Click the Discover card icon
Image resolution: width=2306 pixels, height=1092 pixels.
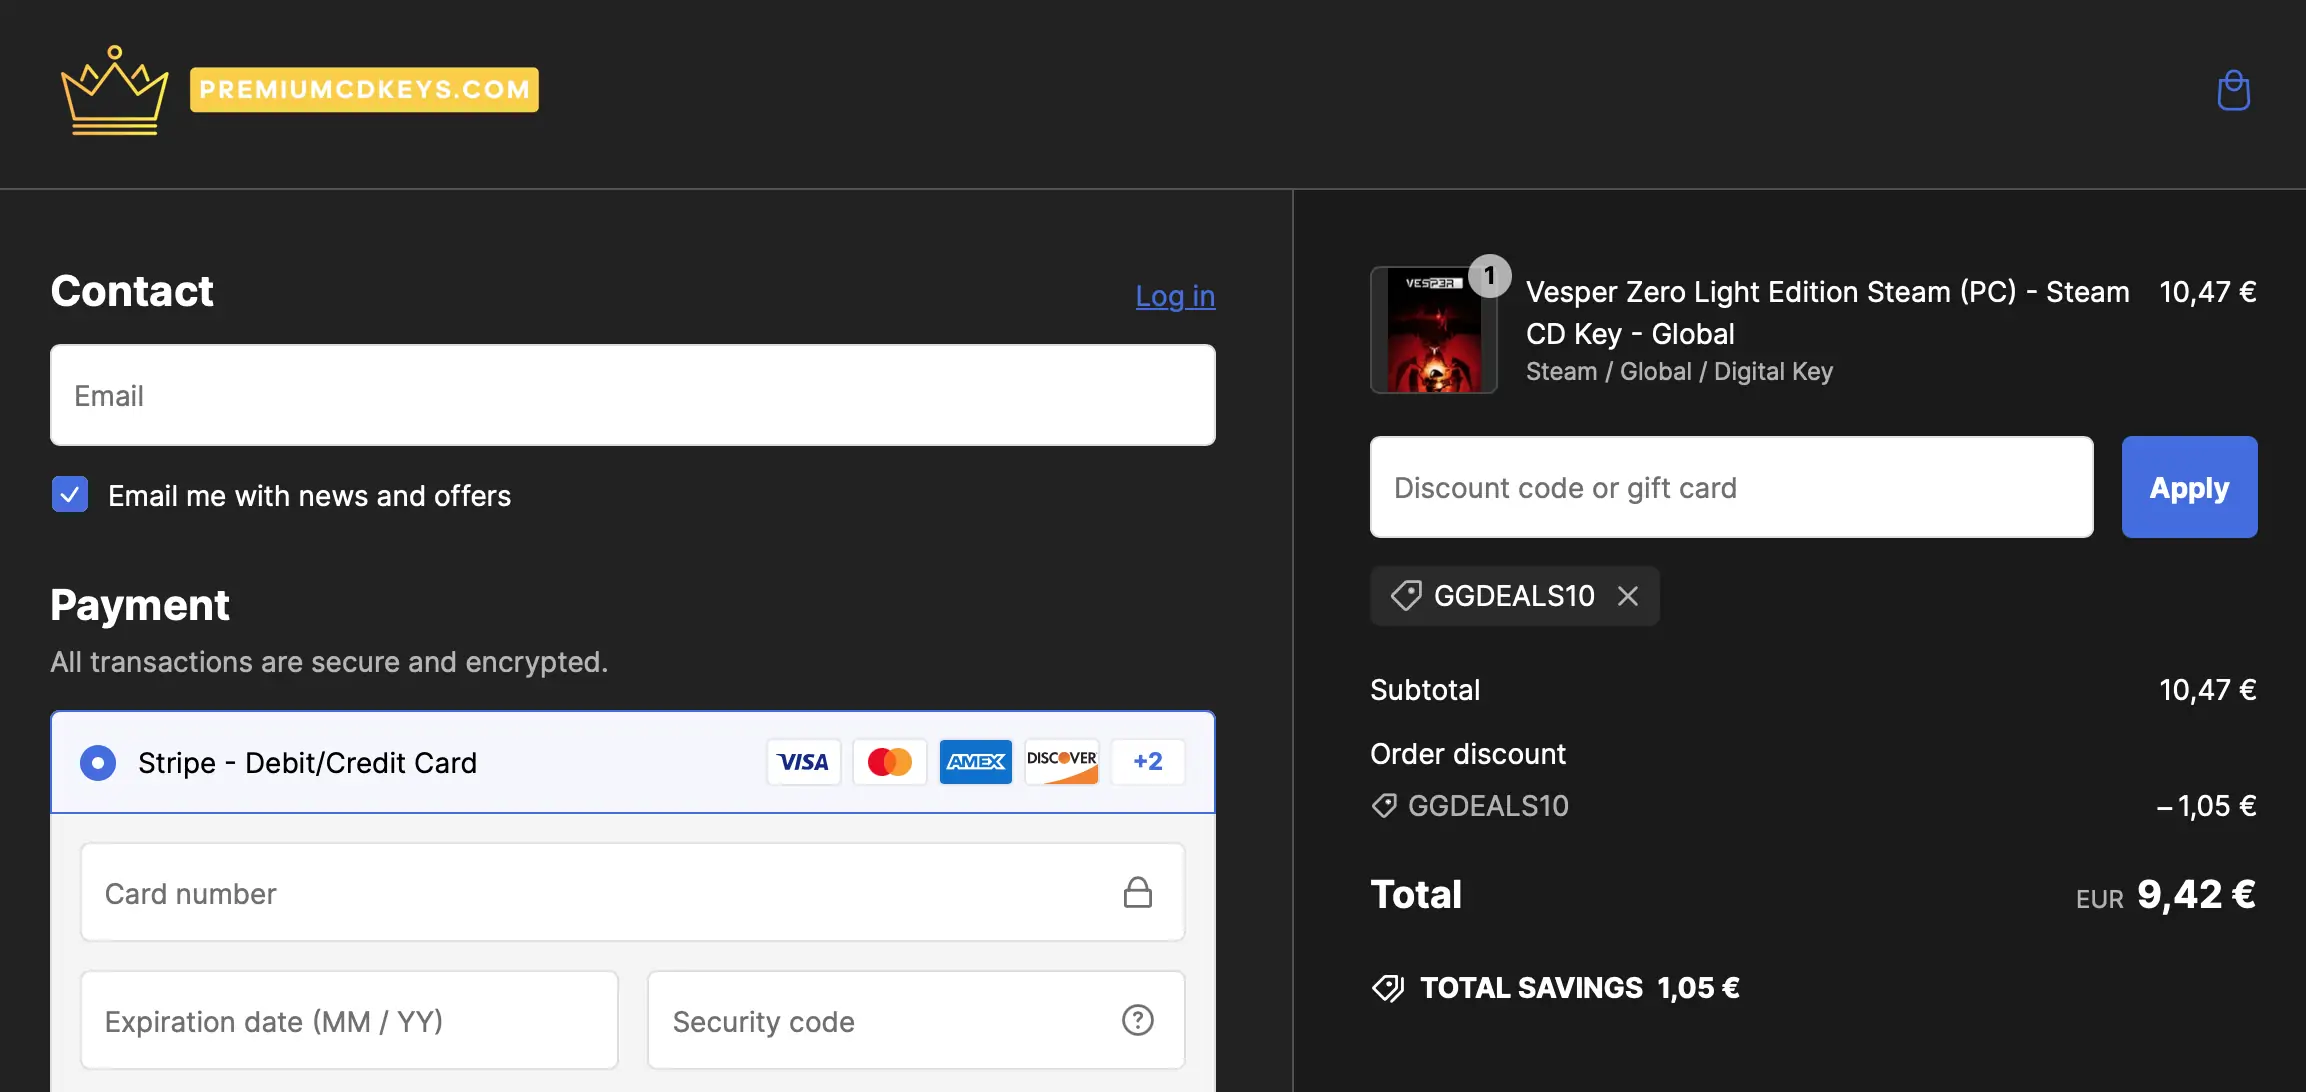[x=1061, y=762]
